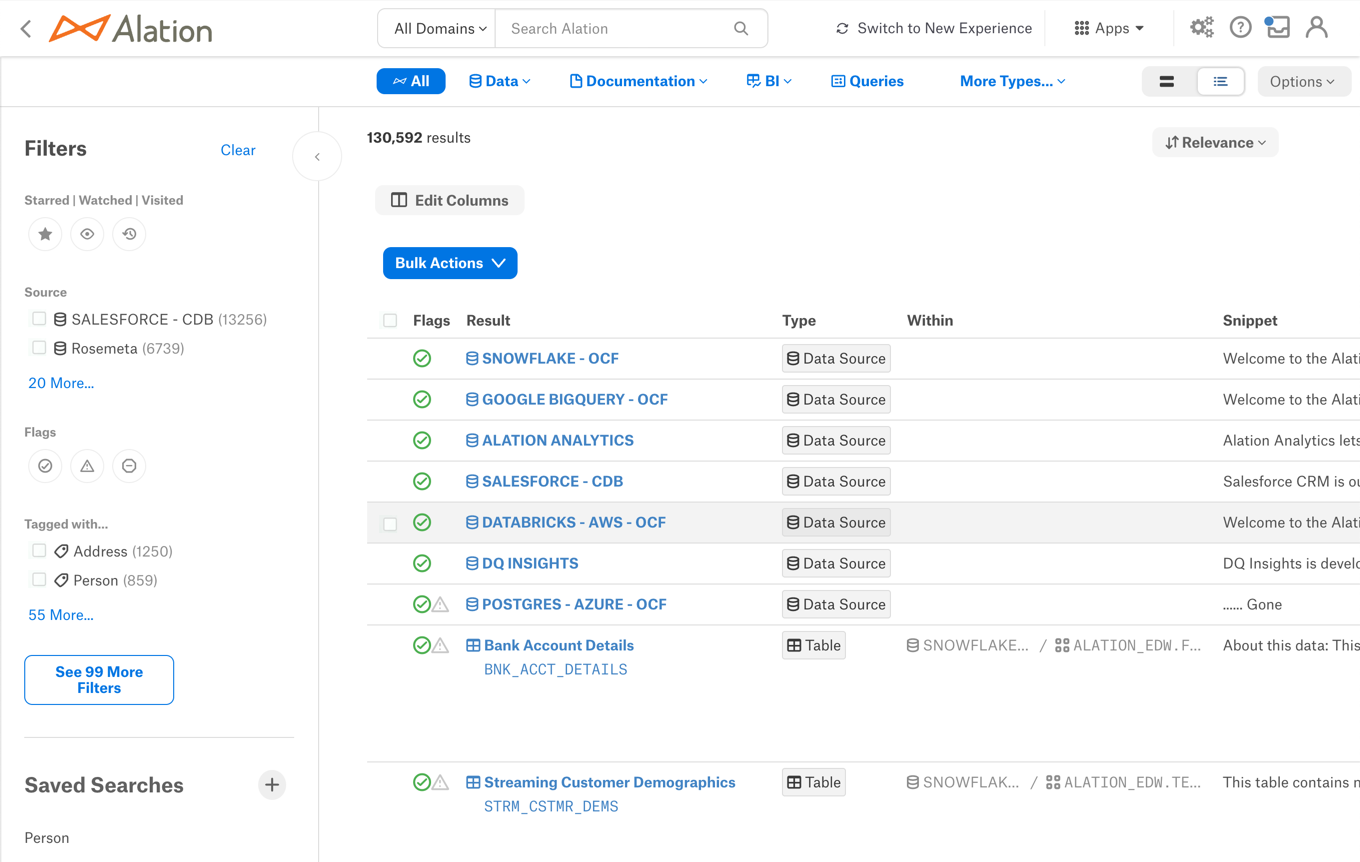Click the endorsed icon for SNOWFLAKE - OCF

pyautogui.click(x=422, y=358)
